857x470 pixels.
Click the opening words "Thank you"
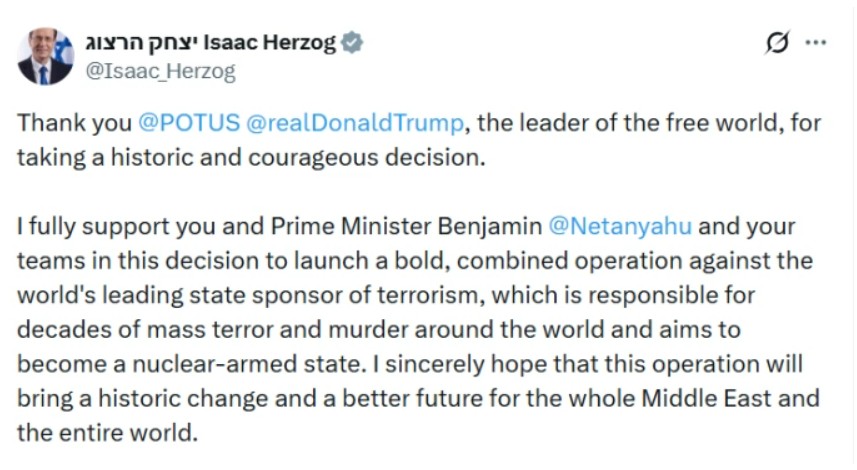pyautogui.click(x=73, y=125)
